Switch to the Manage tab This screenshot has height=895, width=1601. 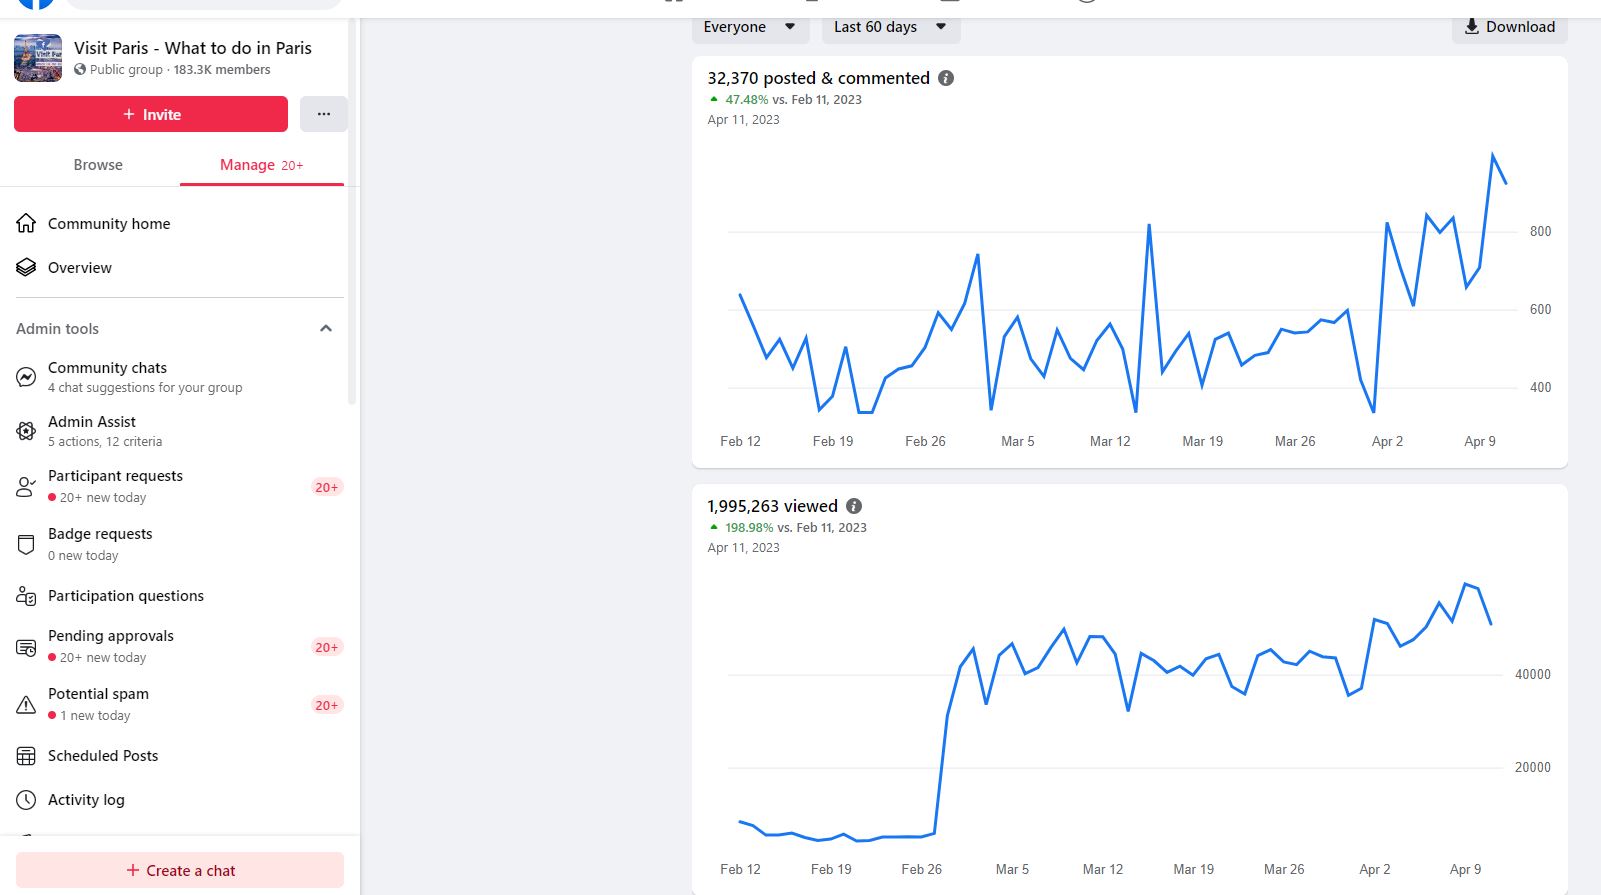click(262, 165)
